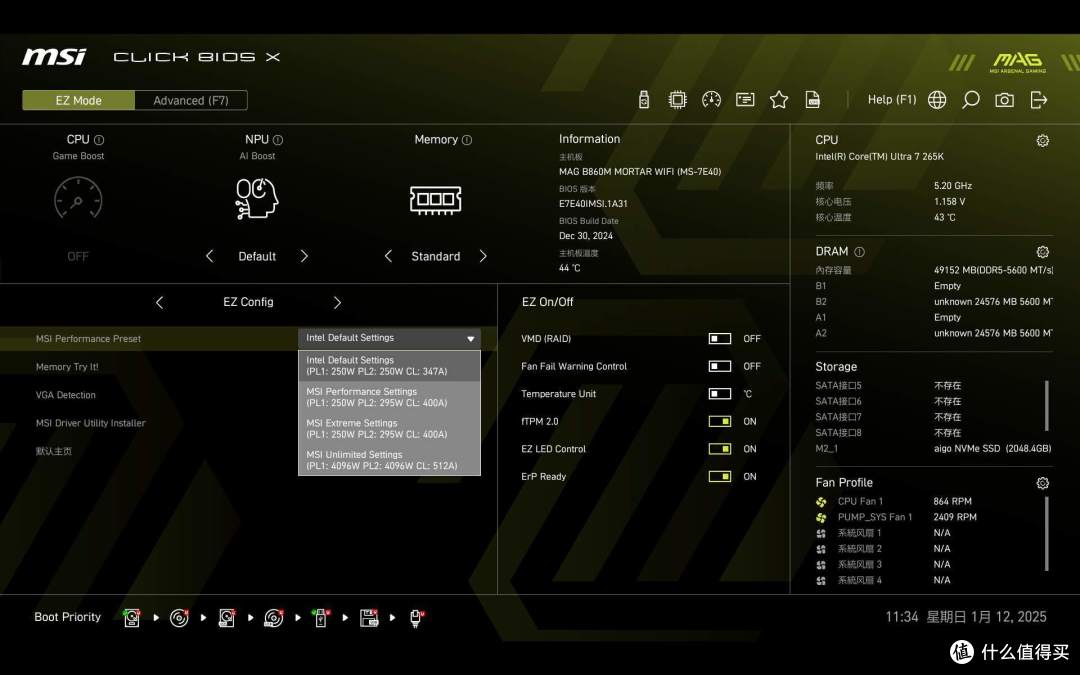Screen dimensions: 1080x675
Task: Click right arrow beside NPU Default
Action: click(304, 256)
